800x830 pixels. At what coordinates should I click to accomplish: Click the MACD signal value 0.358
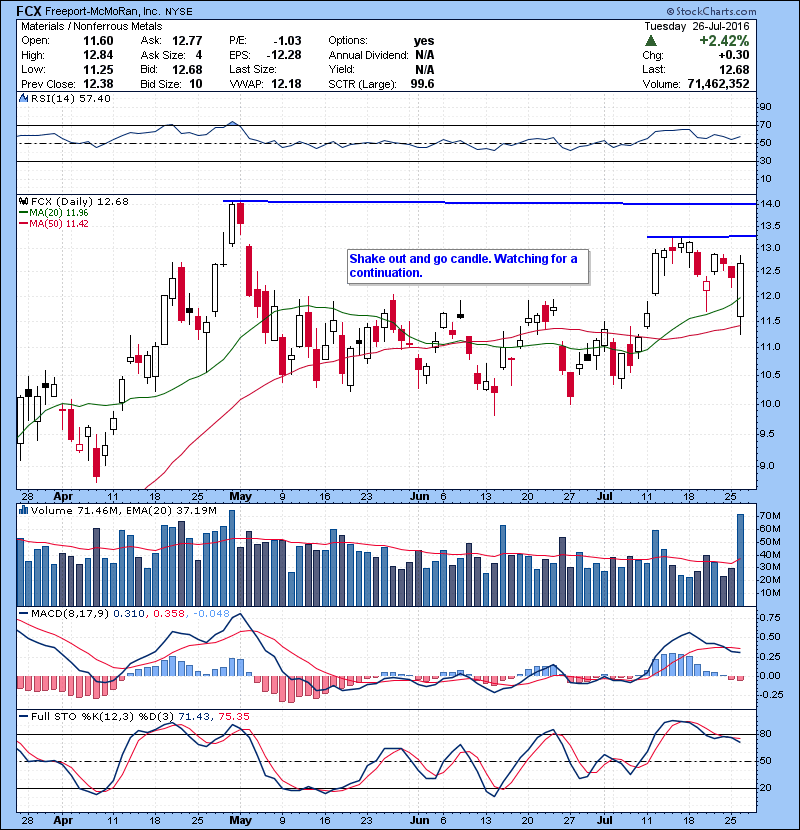click(x=169, y=614)
